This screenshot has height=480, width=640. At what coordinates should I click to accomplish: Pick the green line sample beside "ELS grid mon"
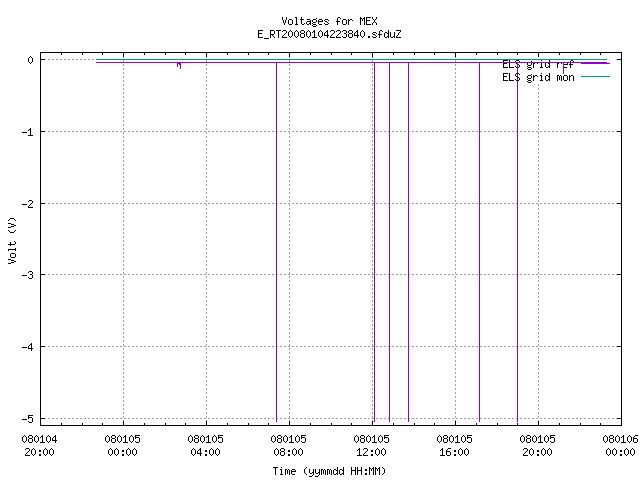[595, 76]
